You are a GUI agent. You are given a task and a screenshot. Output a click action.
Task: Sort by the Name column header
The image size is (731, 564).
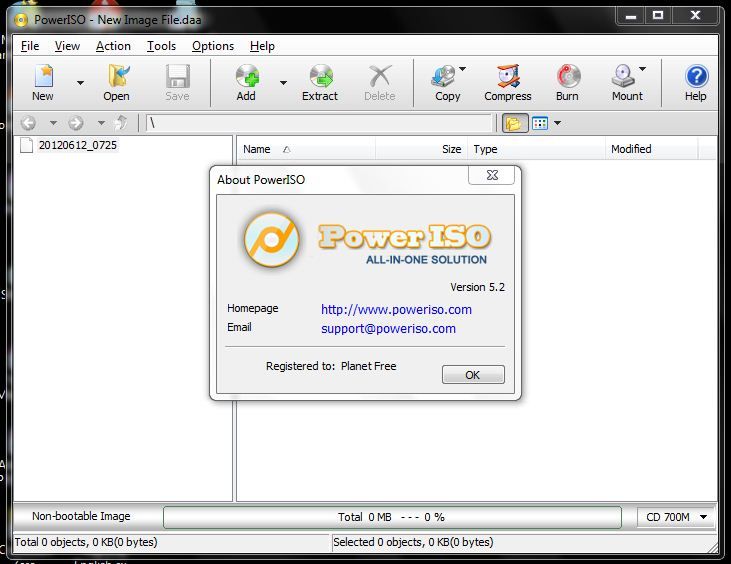tap(307, 149)
